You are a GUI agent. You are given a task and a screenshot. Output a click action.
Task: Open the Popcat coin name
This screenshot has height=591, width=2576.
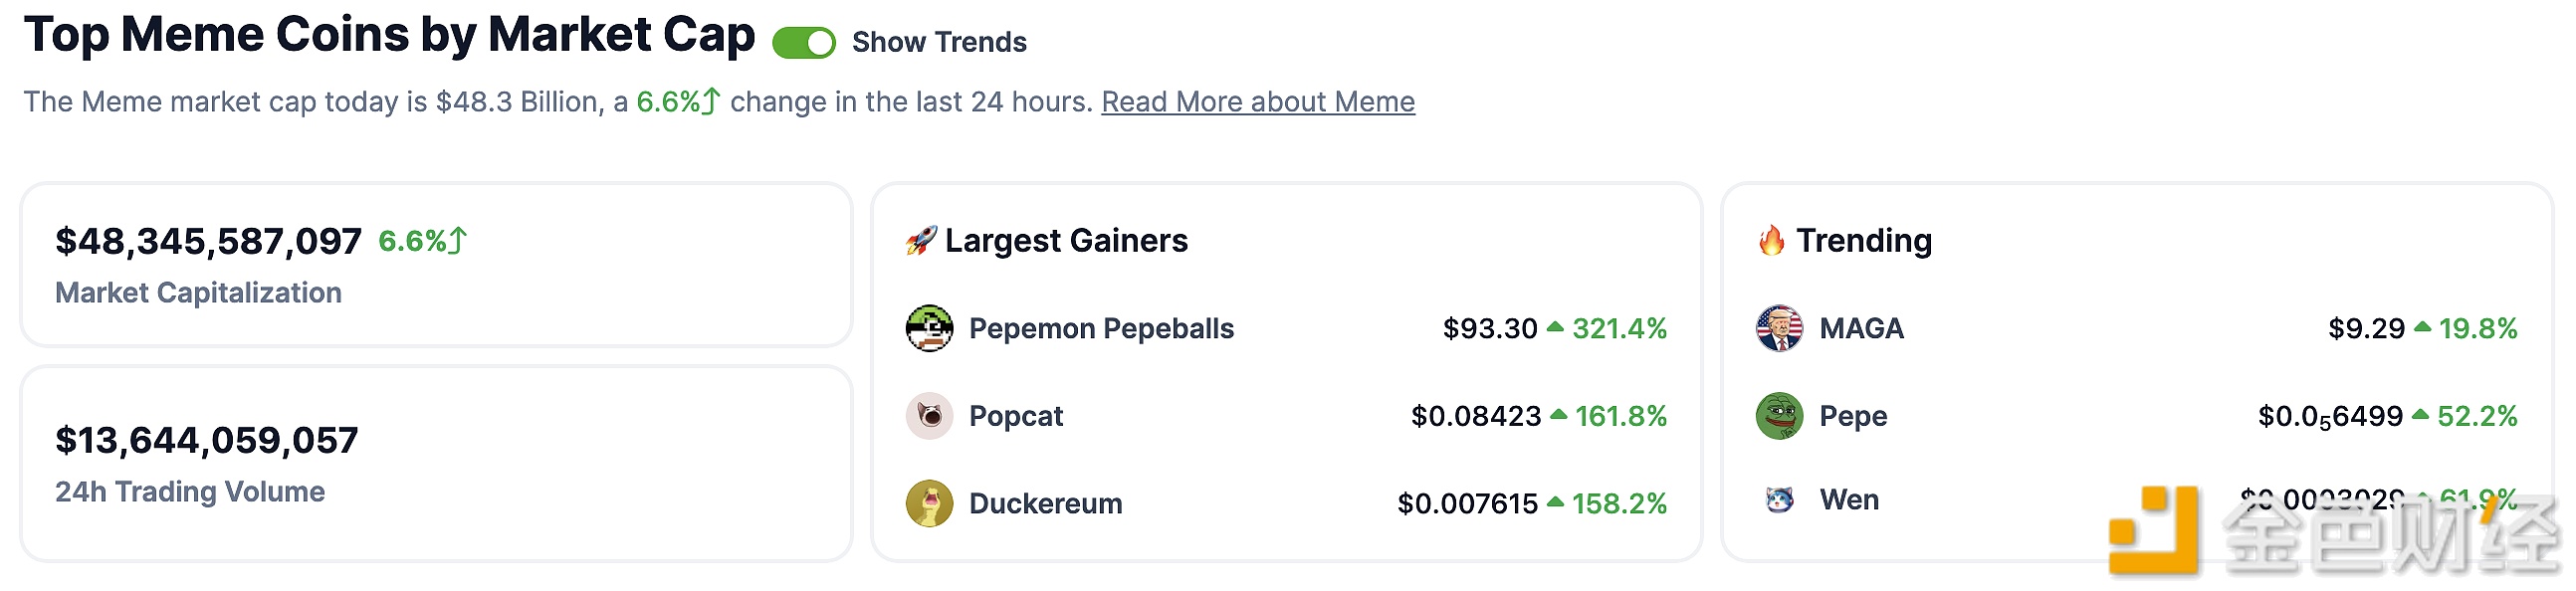1015,416
